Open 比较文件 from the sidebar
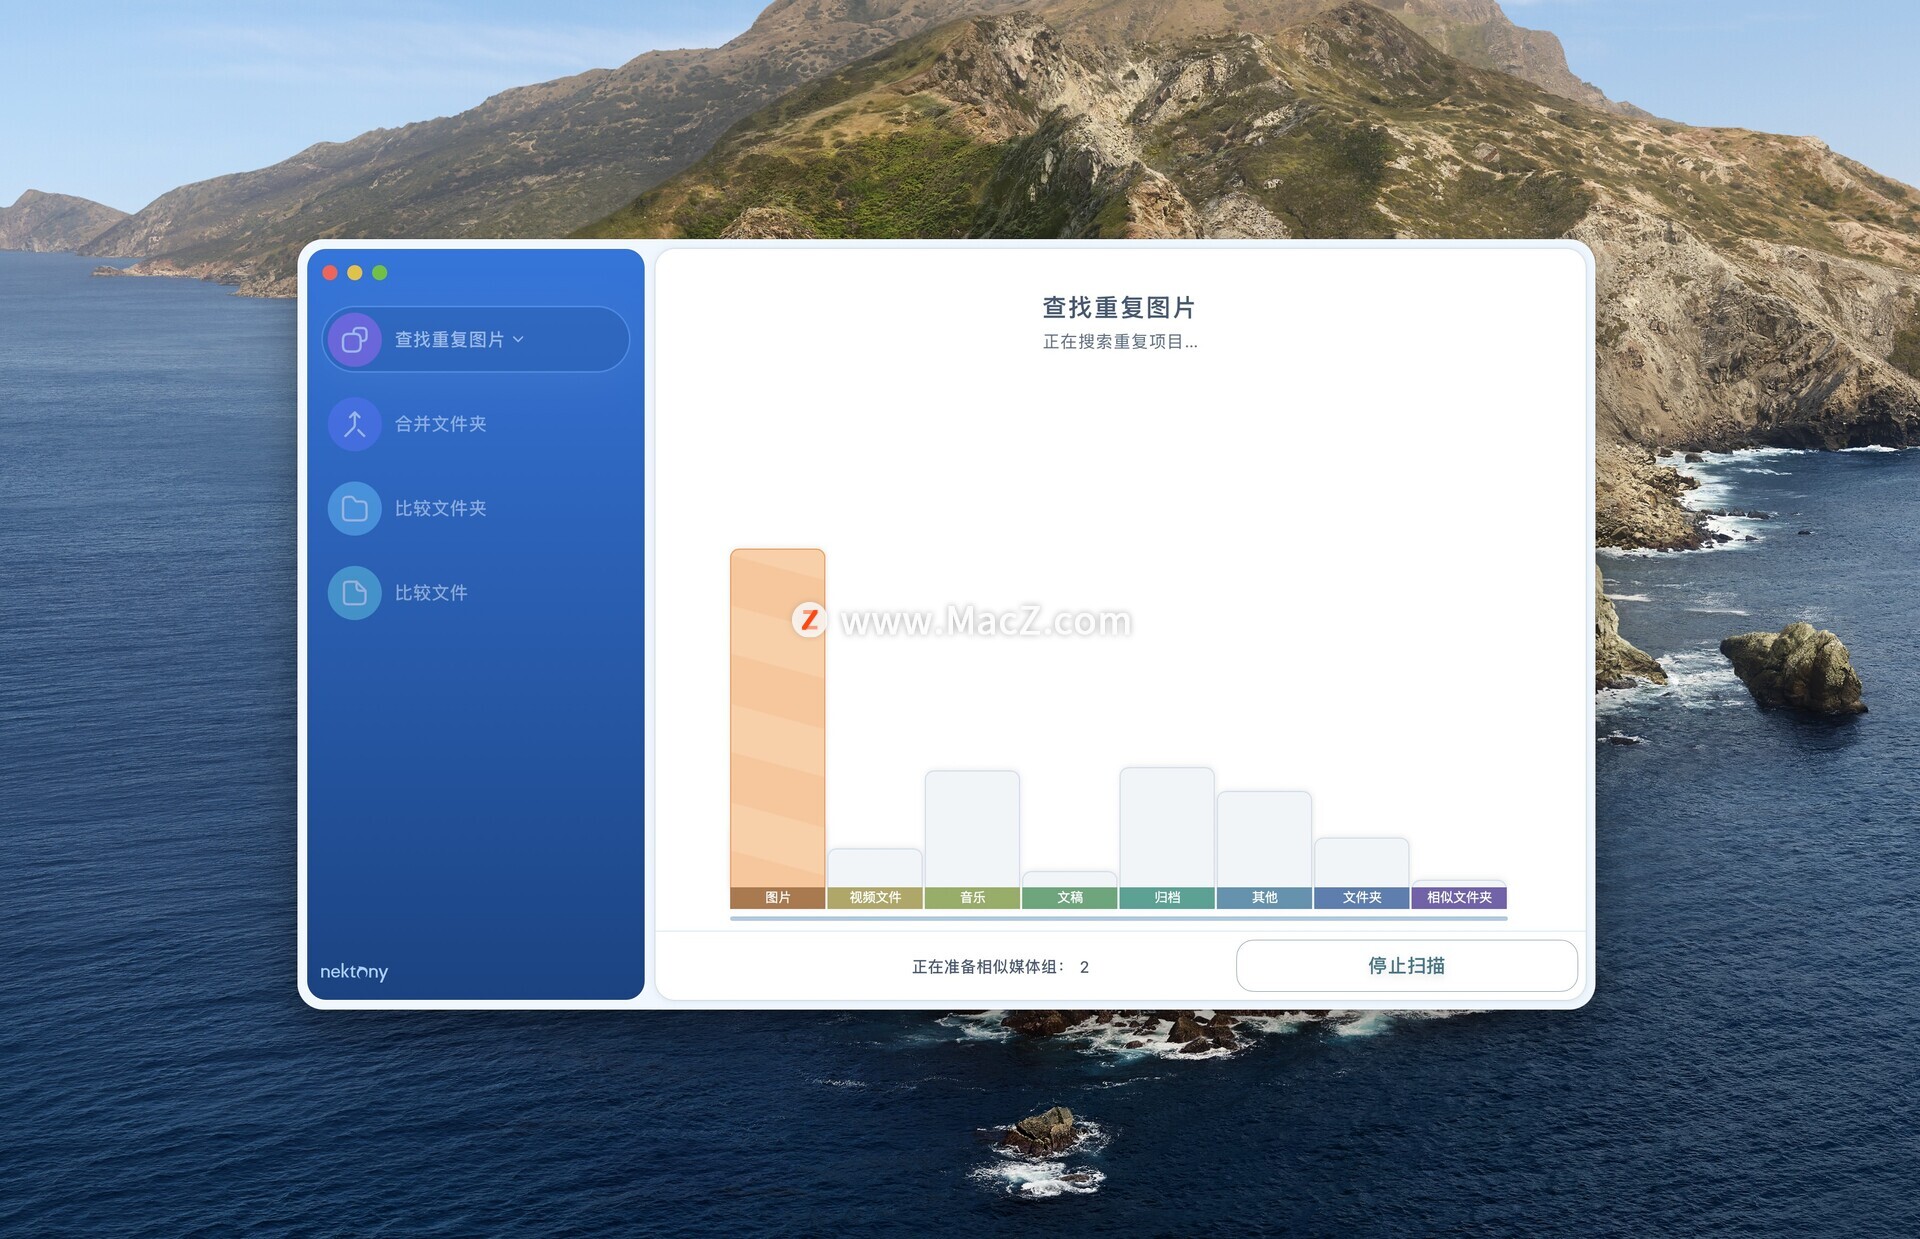1920x1239 pixels. 431,593
